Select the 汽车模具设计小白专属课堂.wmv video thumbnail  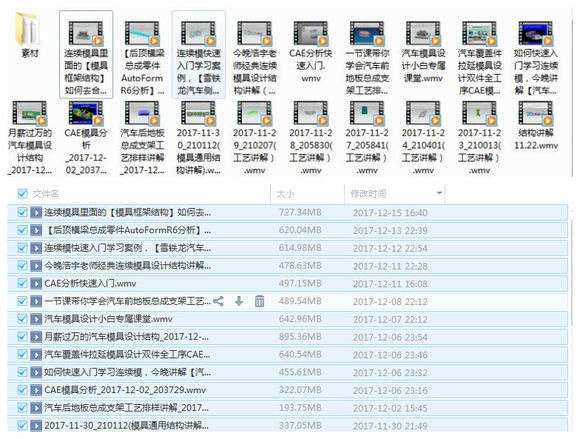coord(423,33)
